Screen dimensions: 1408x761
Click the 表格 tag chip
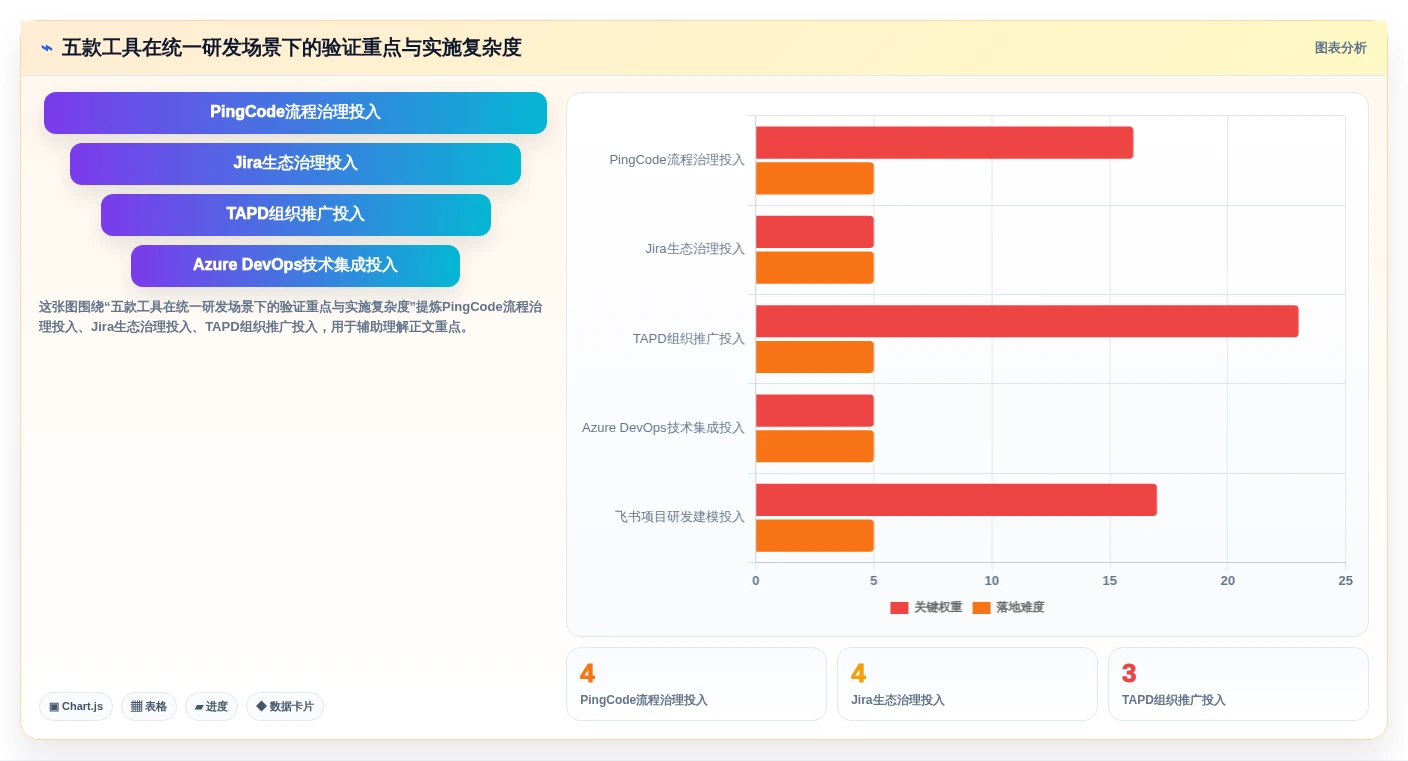pyautogui.click(x=149, y=706)
